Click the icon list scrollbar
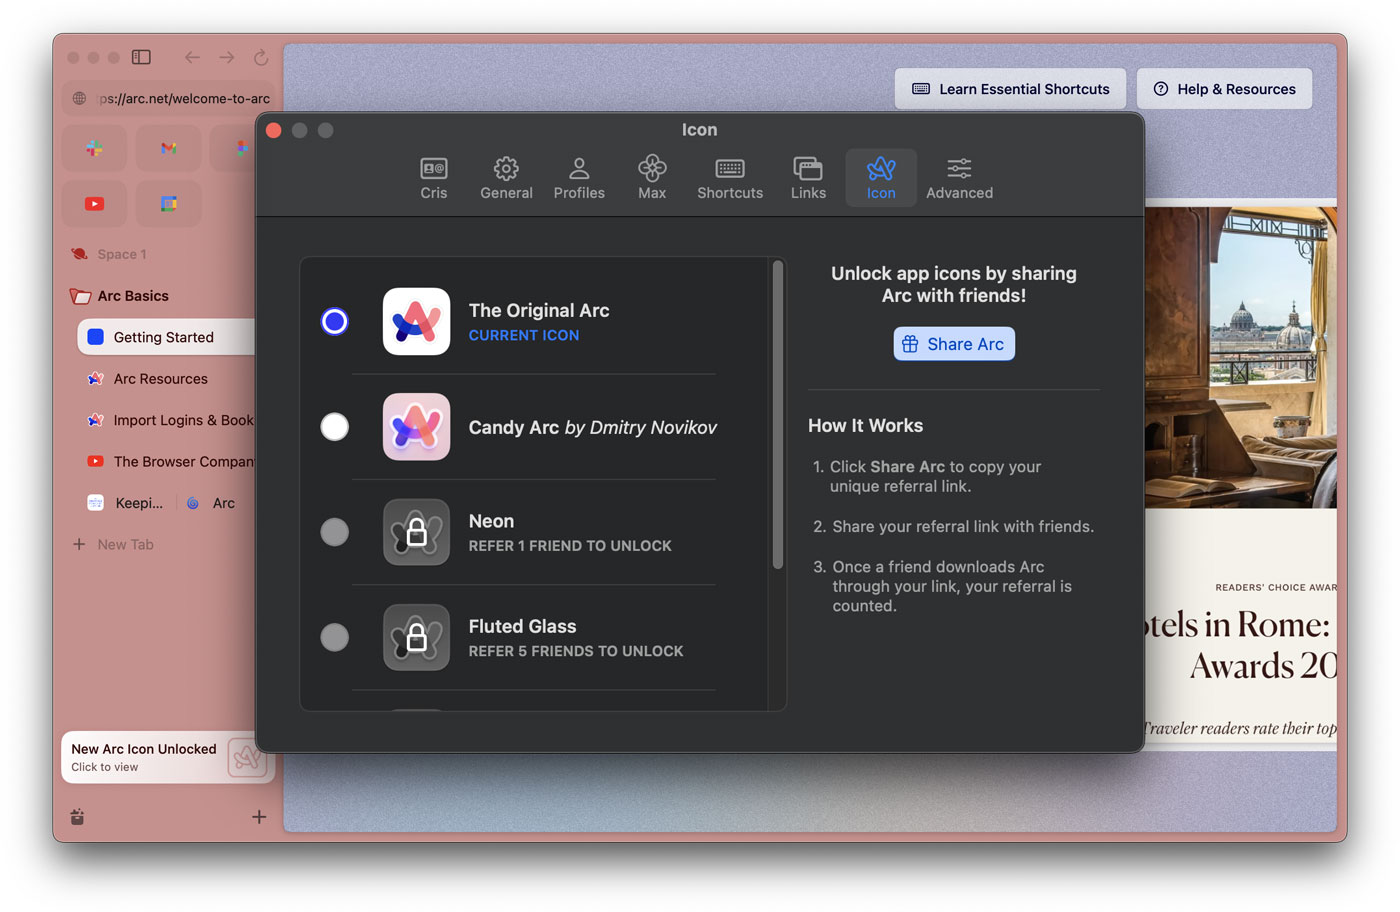This screenshot has width=1400, height=912. (x=777, y=415)
